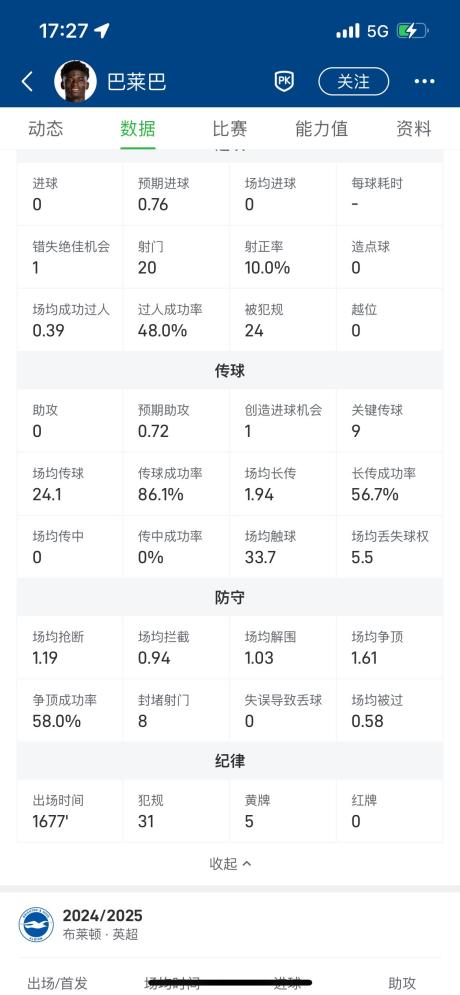The width and height of the screenshot is (460, 995).
Task: Tap the location arrow status icon
Action: 102,30
